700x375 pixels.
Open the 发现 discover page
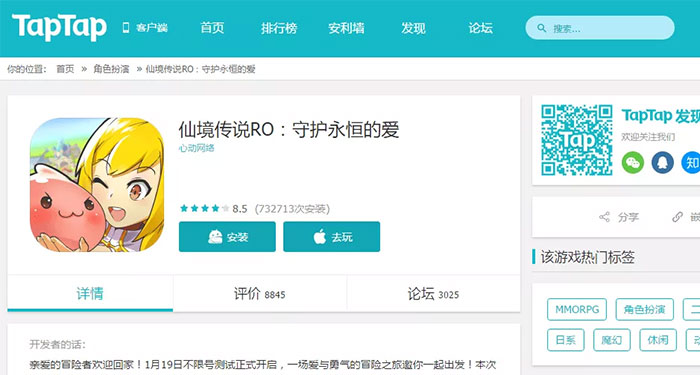[x=413, y=28]
